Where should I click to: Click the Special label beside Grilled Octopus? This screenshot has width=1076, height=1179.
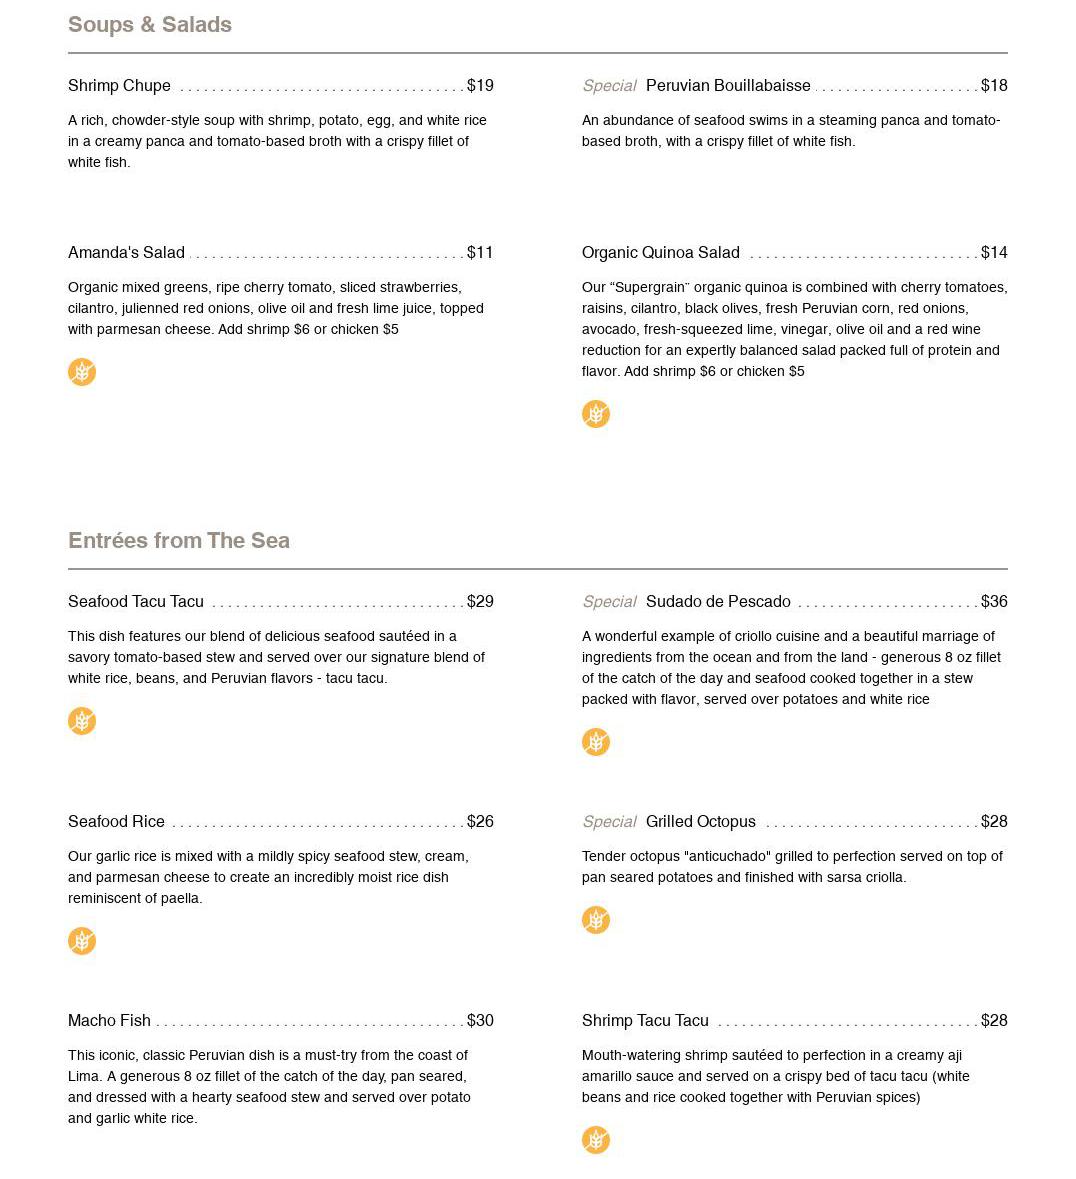coord(609,822)
